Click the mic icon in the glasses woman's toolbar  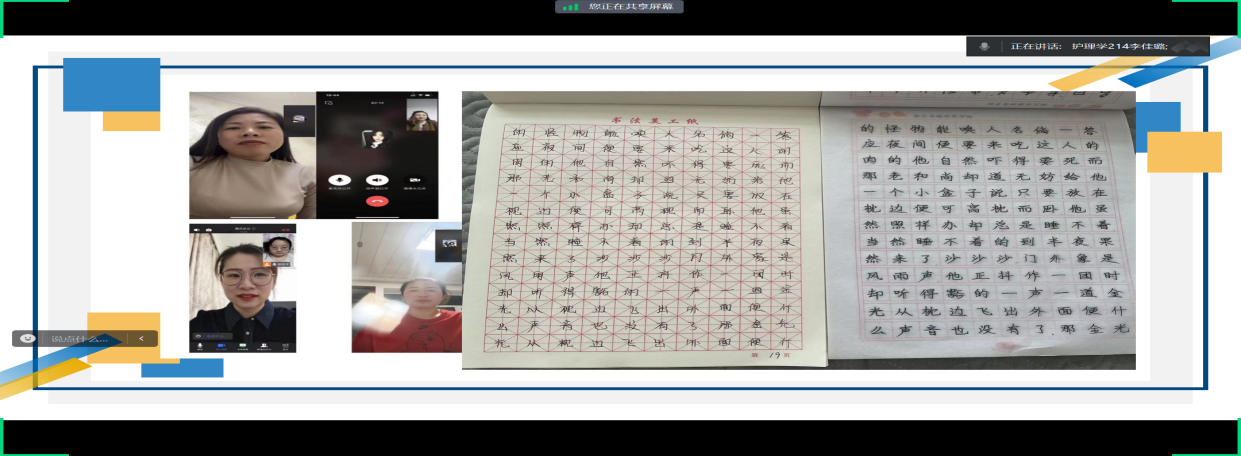(x=199, y=346)
